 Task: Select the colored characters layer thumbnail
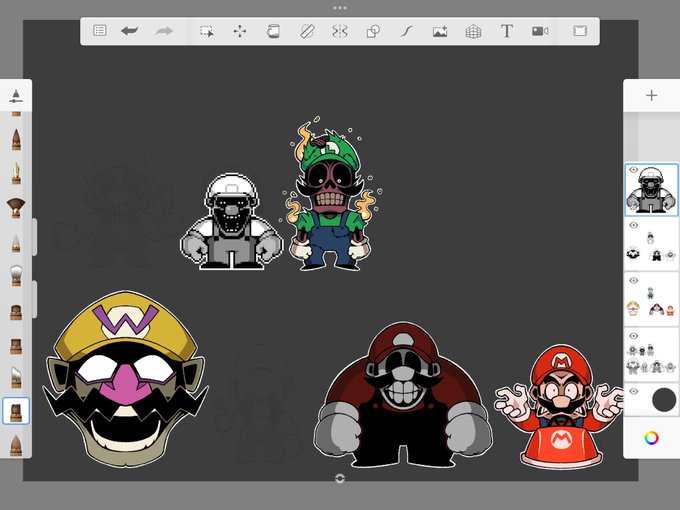pyautogui.click(x=651, y=300)
